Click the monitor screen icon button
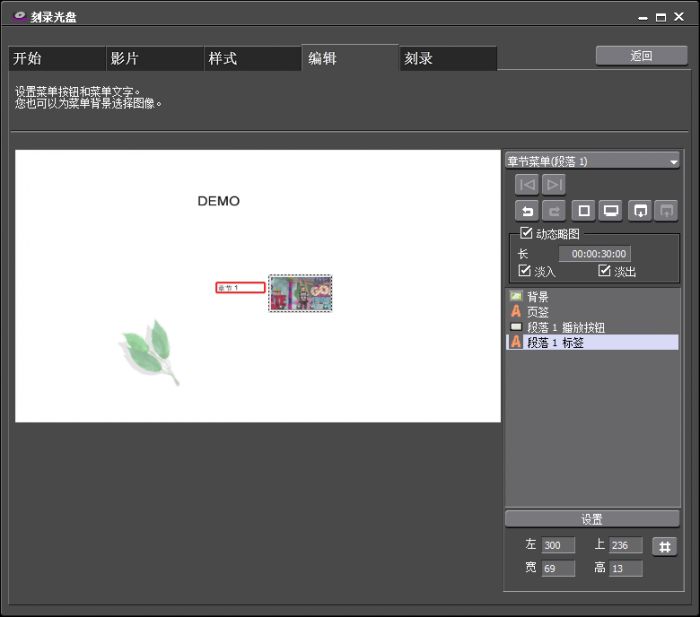This screenshot has width=700, height=617. pos(611,211)
